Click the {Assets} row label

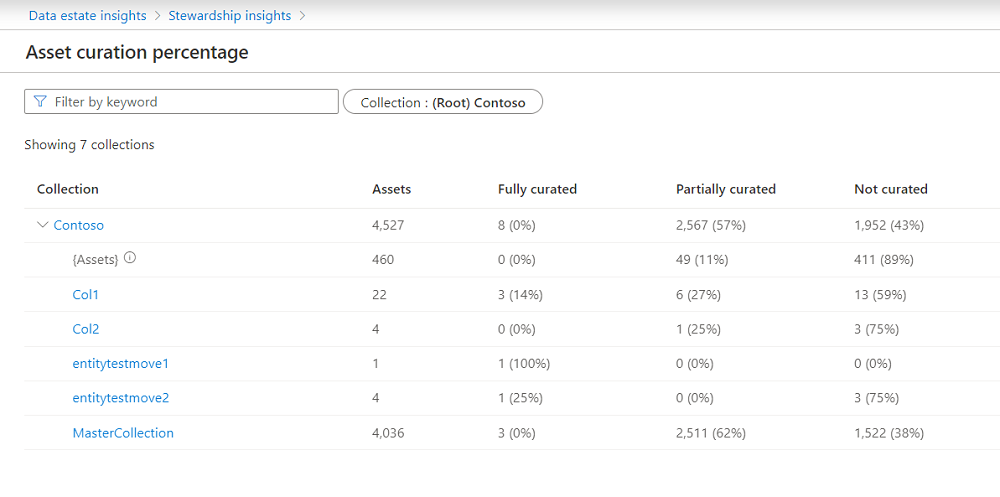coord(95,259)
